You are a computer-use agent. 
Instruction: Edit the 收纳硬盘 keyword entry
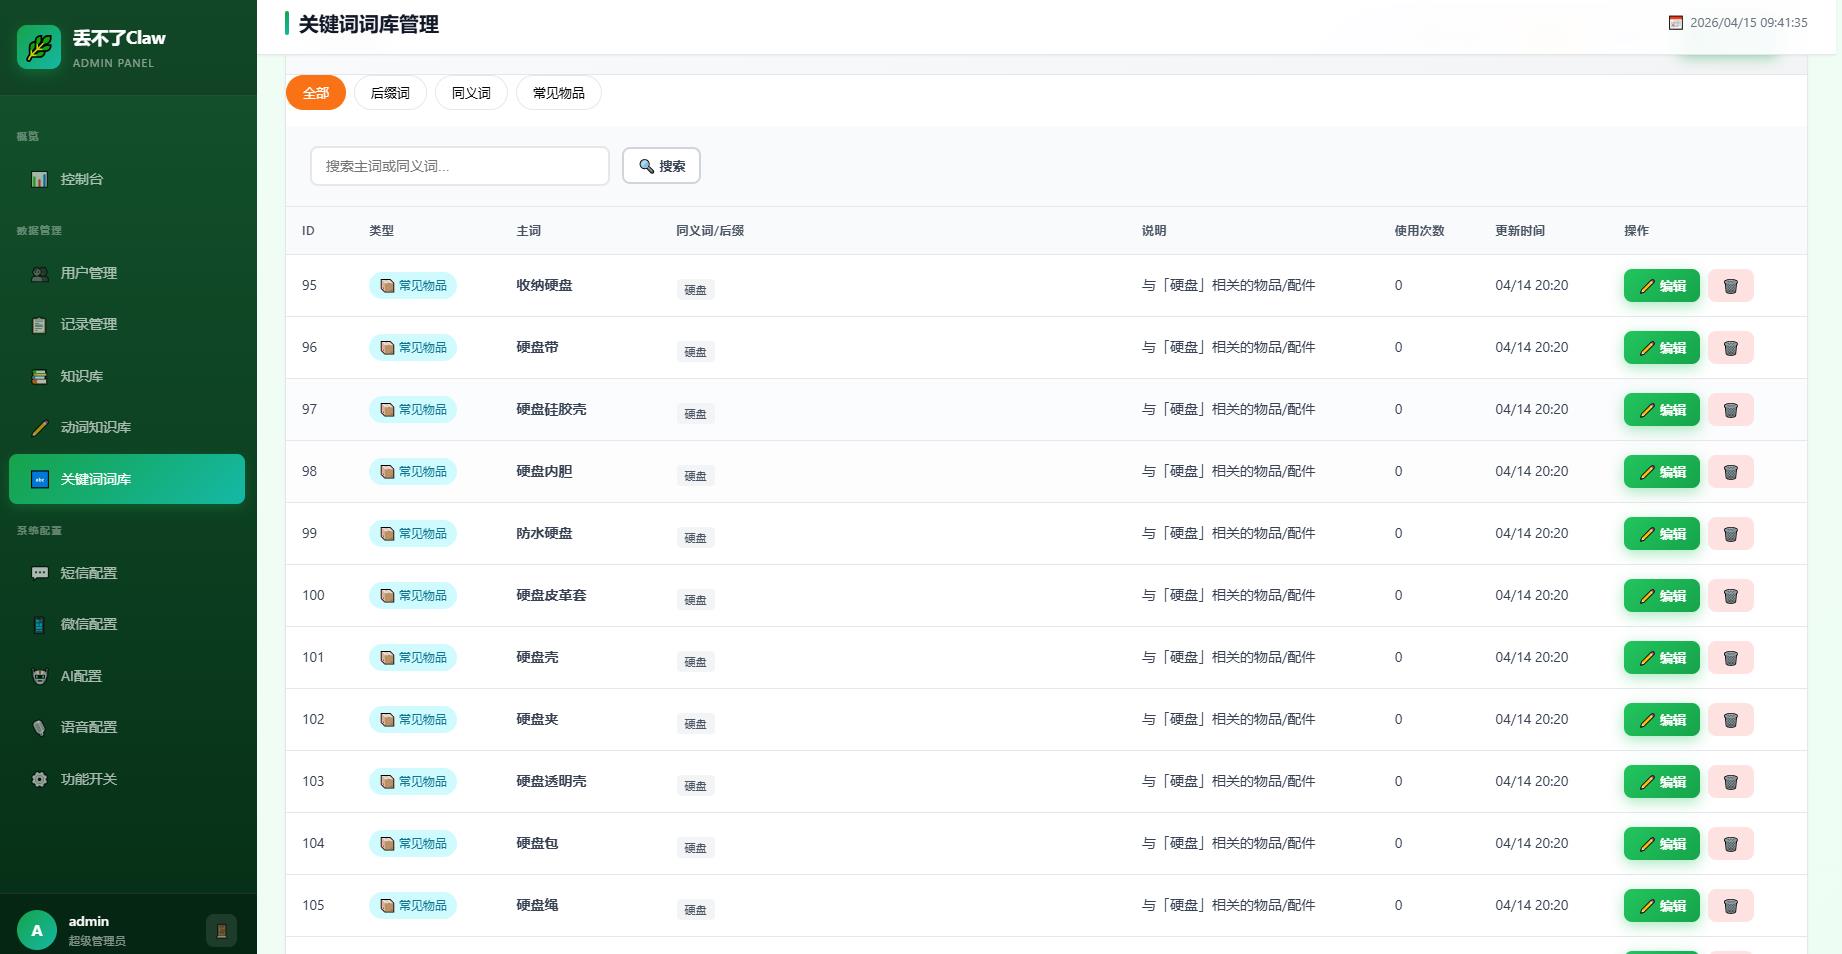pyautogui.click(x=1661, y=286)
